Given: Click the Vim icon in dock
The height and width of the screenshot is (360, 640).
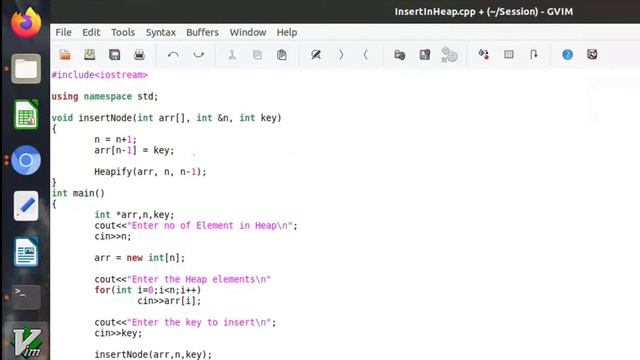Looking at the screenshot, I should [x=27, y=343].
